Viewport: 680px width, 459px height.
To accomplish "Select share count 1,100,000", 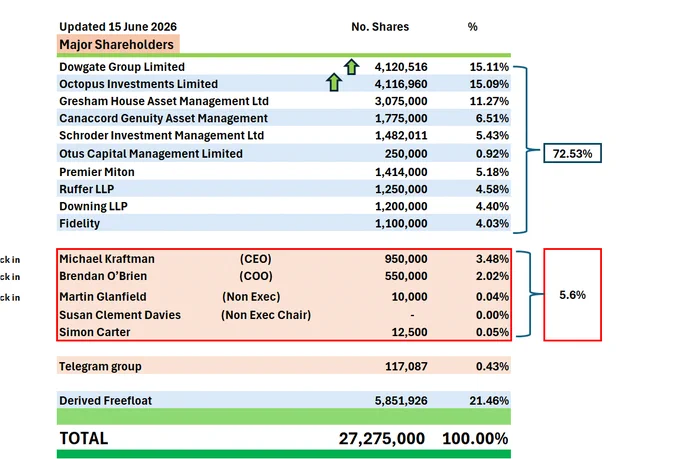I will pyautogui.click(x=401, y=224).
